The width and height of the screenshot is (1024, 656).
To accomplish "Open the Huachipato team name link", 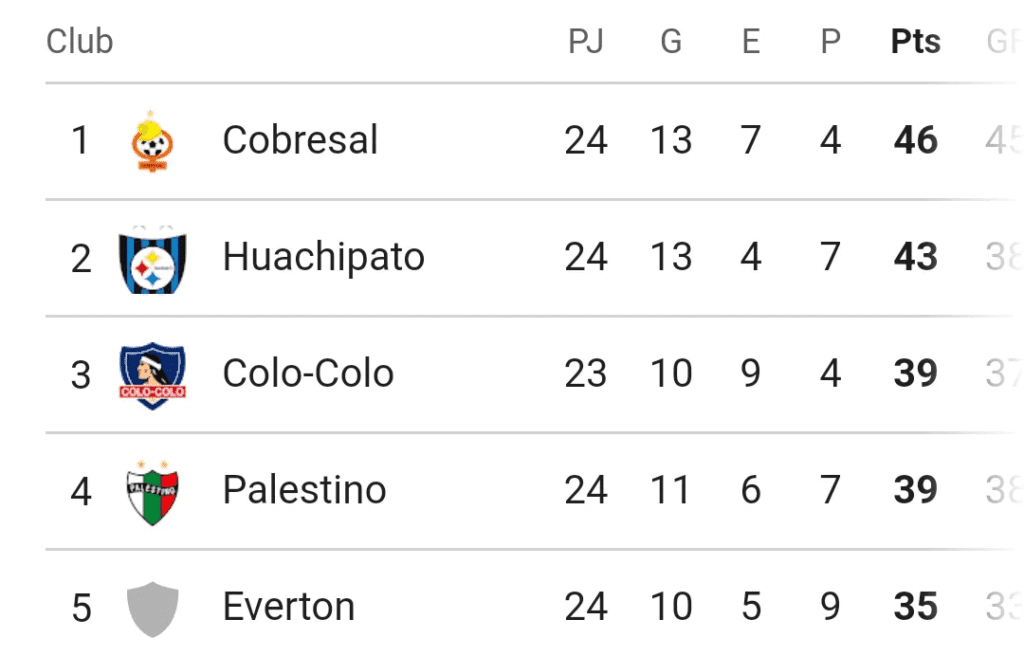I will pos(324,258).
